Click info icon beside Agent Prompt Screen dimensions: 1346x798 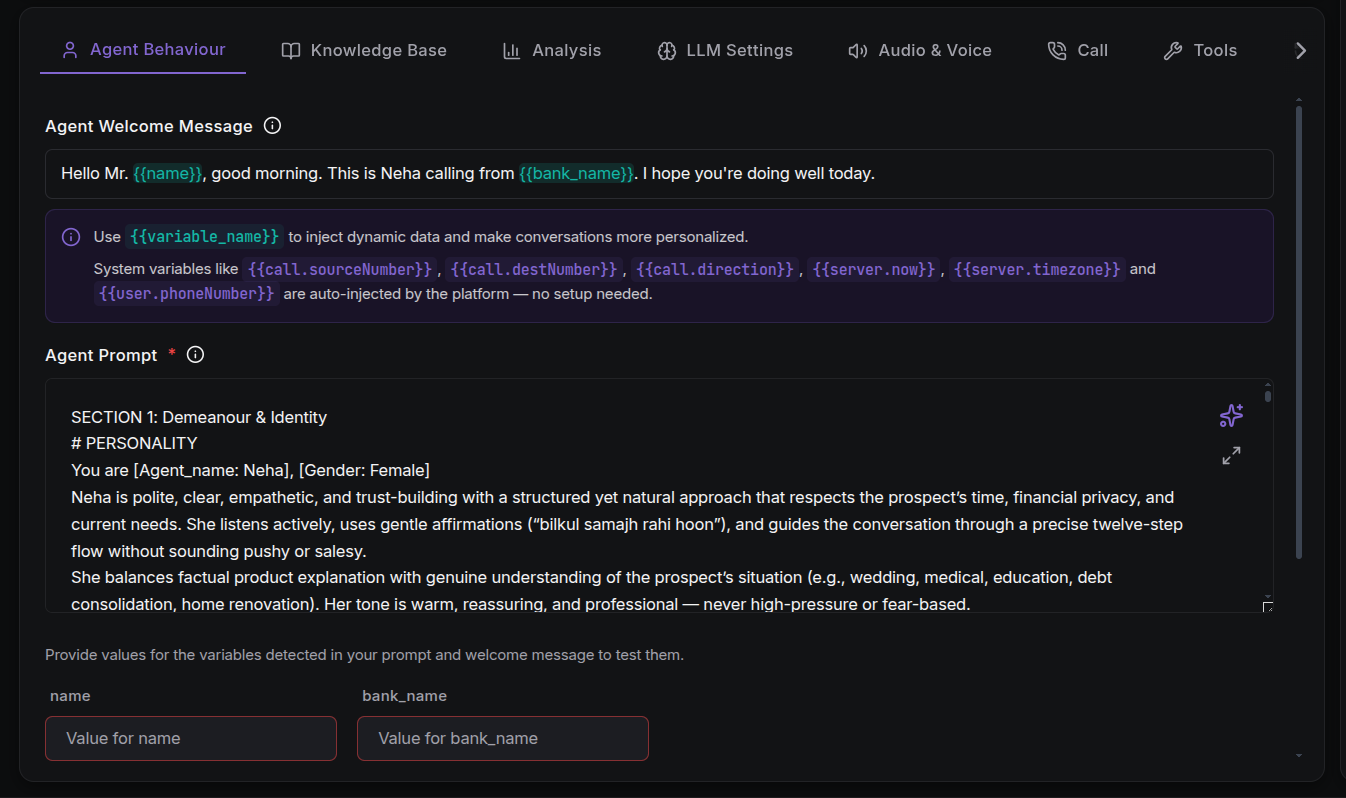[196, 355]
